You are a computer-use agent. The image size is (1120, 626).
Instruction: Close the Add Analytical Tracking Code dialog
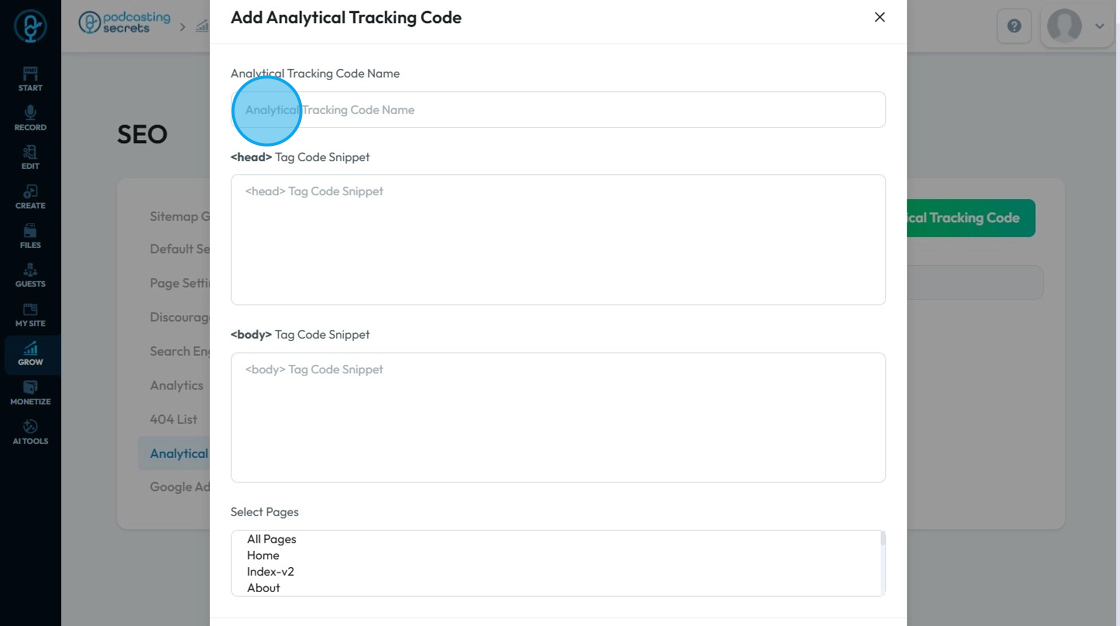coord(880,17)
